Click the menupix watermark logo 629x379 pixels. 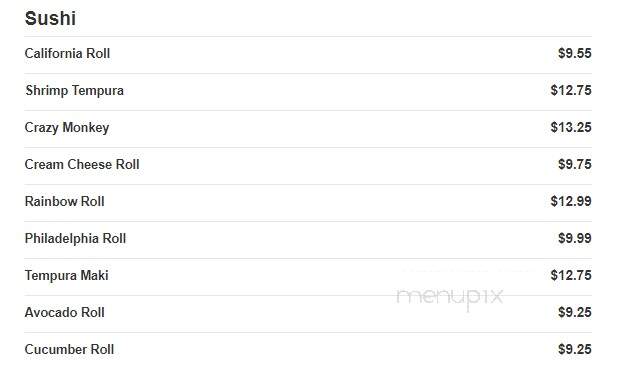point(449,298)
